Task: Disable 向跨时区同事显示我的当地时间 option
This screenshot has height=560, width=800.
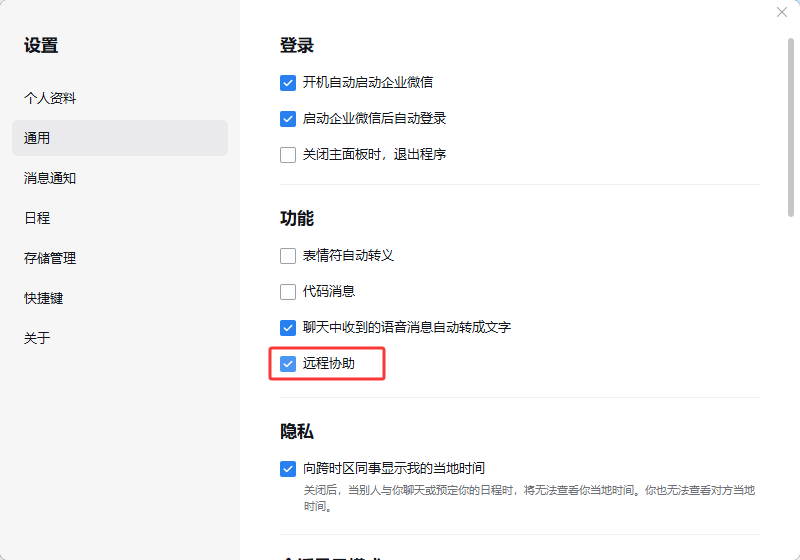Action: (288, 468)
